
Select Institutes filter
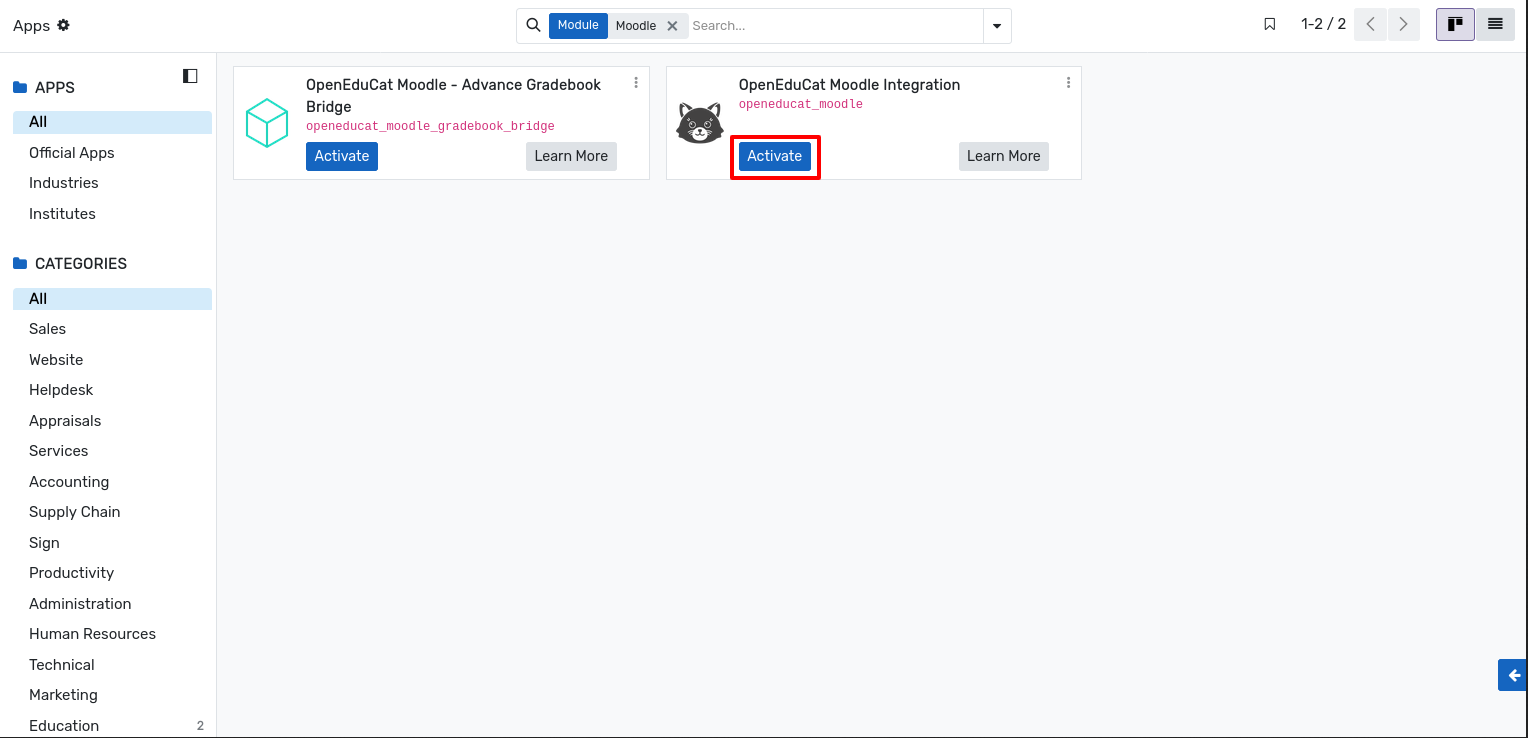[x=112, y=214]
